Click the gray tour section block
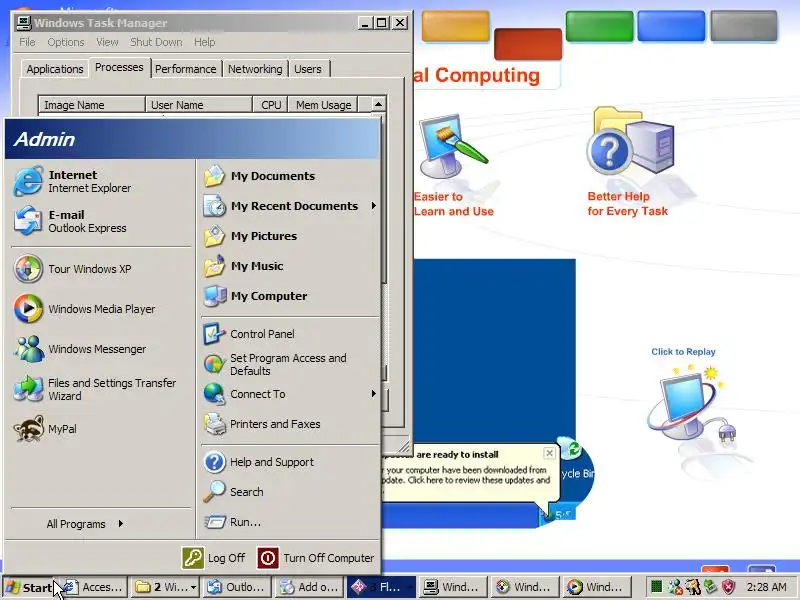Screen dimensions: 800x600 [x=744, y=26]
